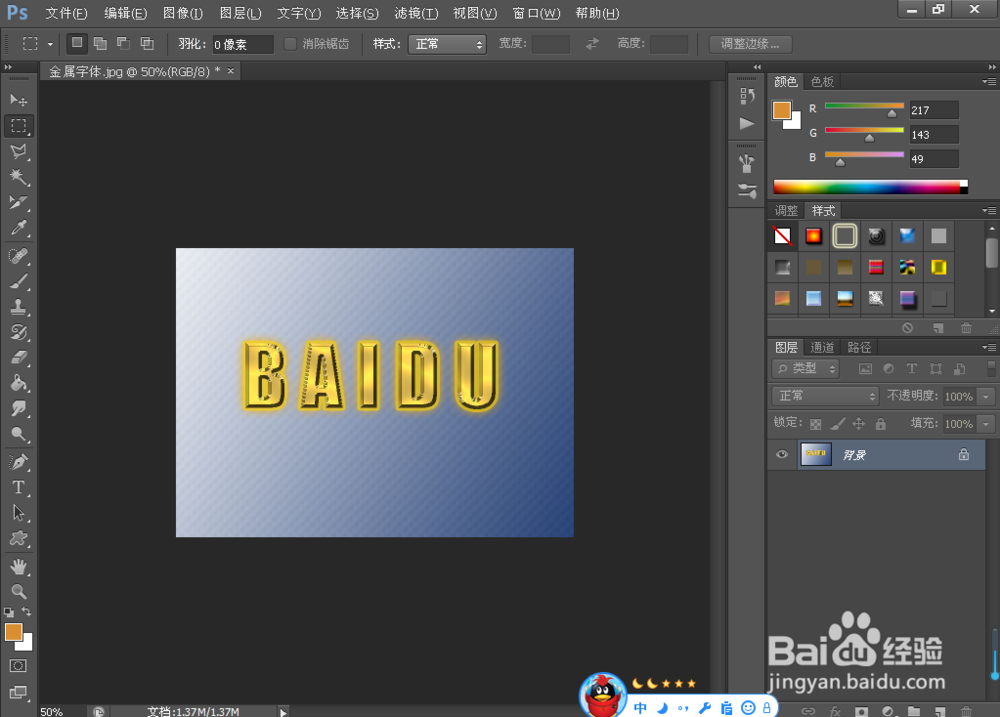
Task: Switch to the 通道 tab
Action: 822,347
